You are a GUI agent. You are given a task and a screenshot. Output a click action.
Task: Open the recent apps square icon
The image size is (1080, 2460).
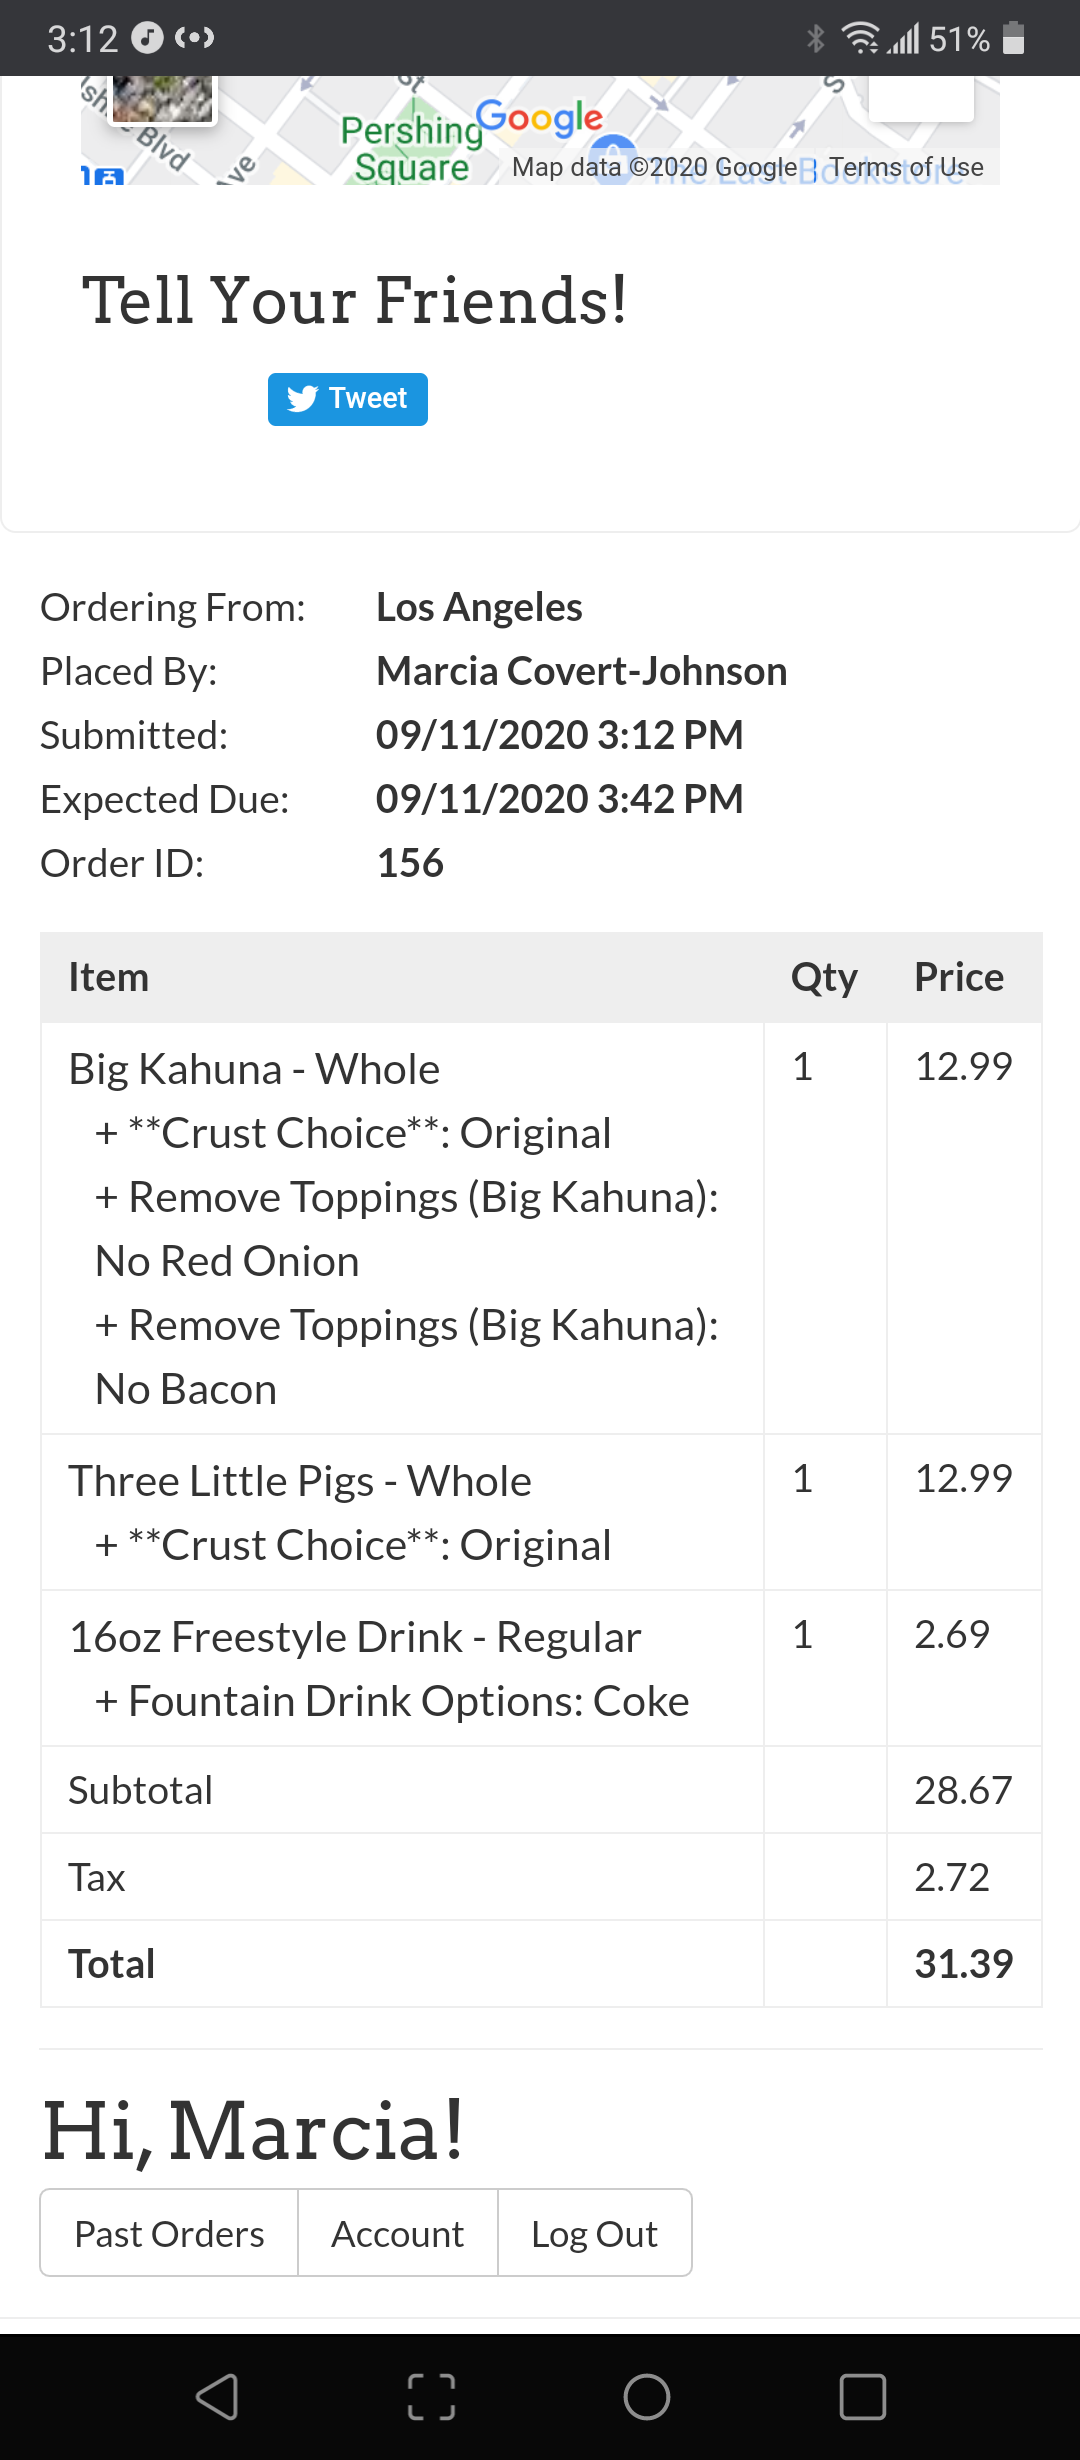tap(862, 2396)
